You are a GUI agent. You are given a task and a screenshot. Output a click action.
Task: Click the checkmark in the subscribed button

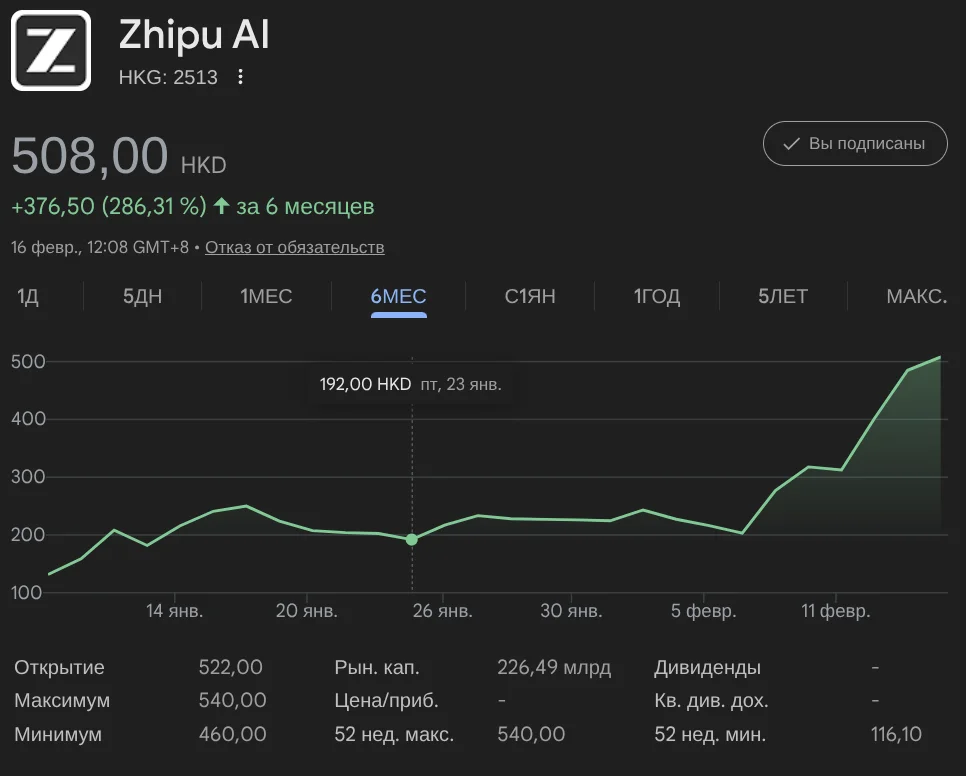pyautogui.click(x=791, y=144)
